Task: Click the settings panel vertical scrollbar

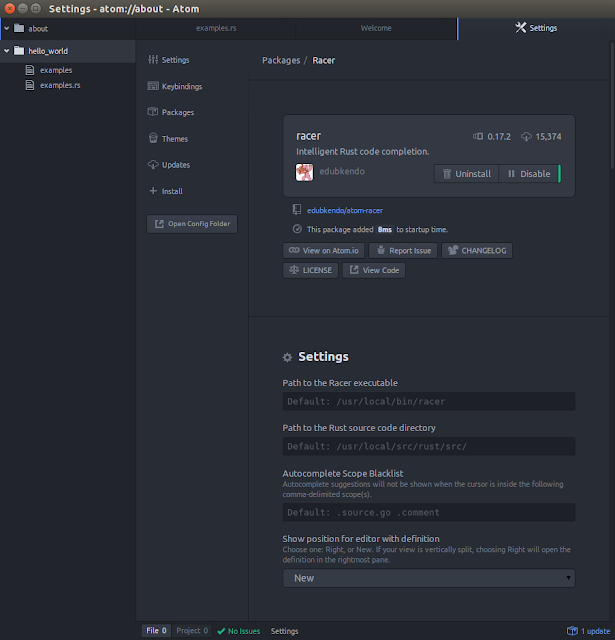Action: click(612, 104)
